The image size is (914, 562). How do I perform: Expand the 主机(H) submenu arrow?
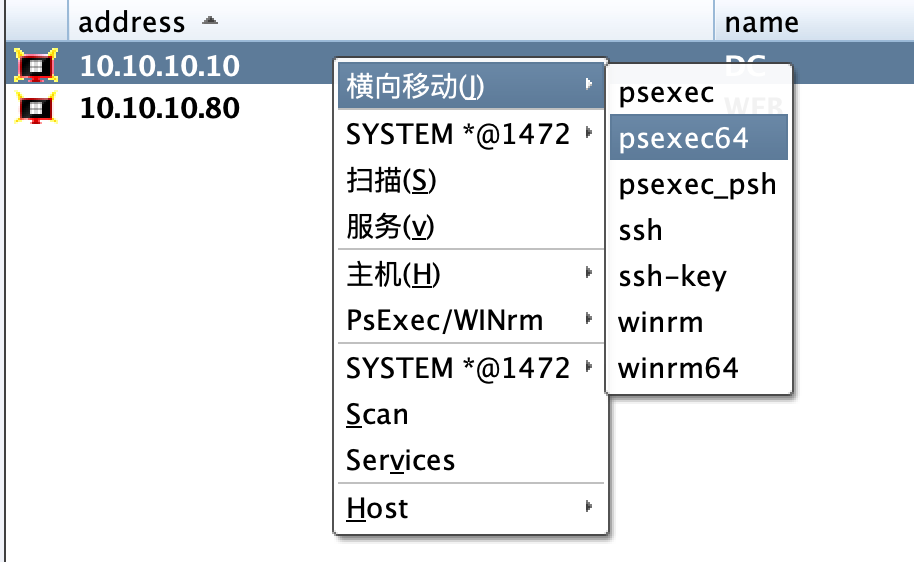[589, 273]
